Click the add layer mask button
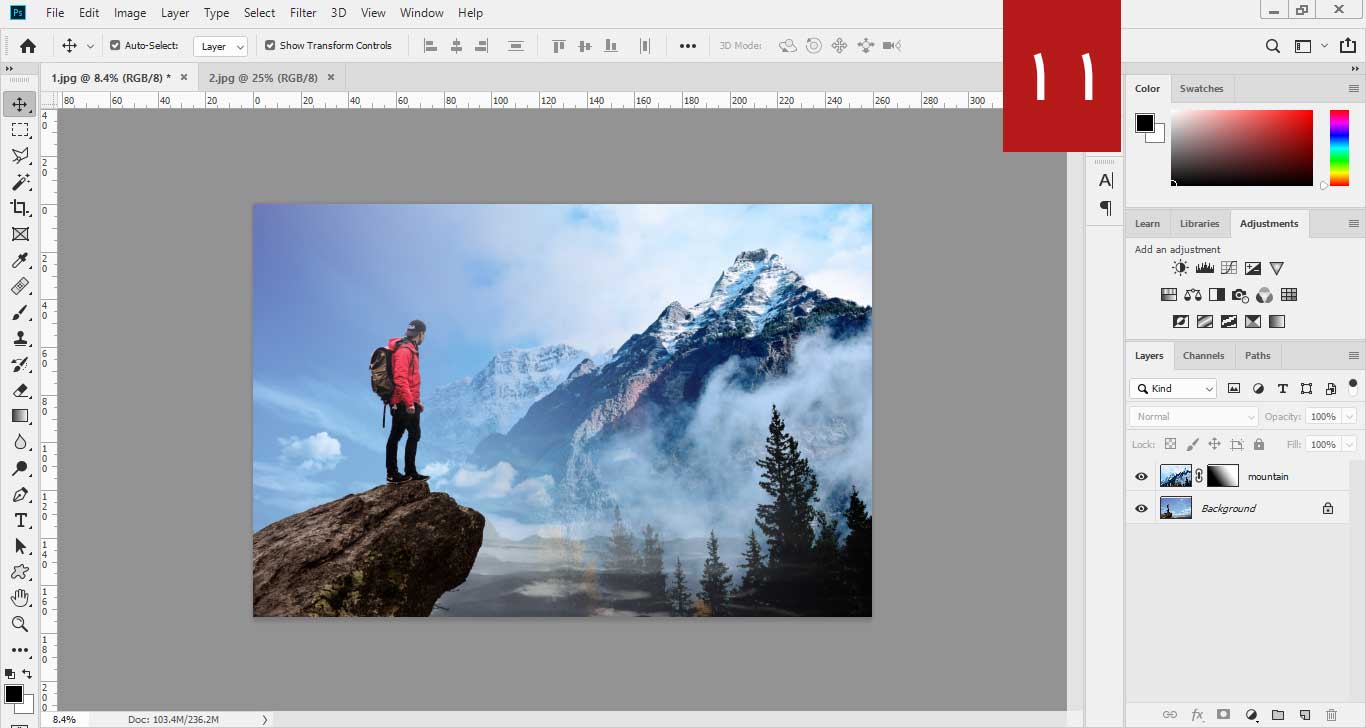The width and height of the screenshot is (1366, 728). point(1223,715)
